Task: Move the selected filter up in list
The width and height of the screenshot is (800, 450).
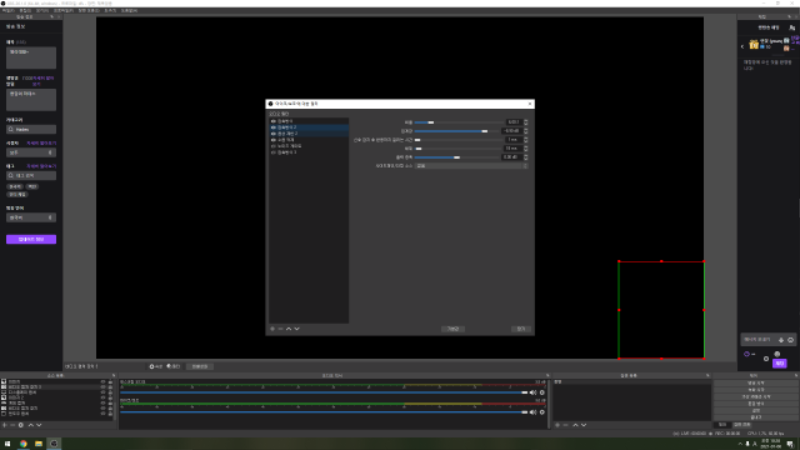Action: (x=289, y=329)
